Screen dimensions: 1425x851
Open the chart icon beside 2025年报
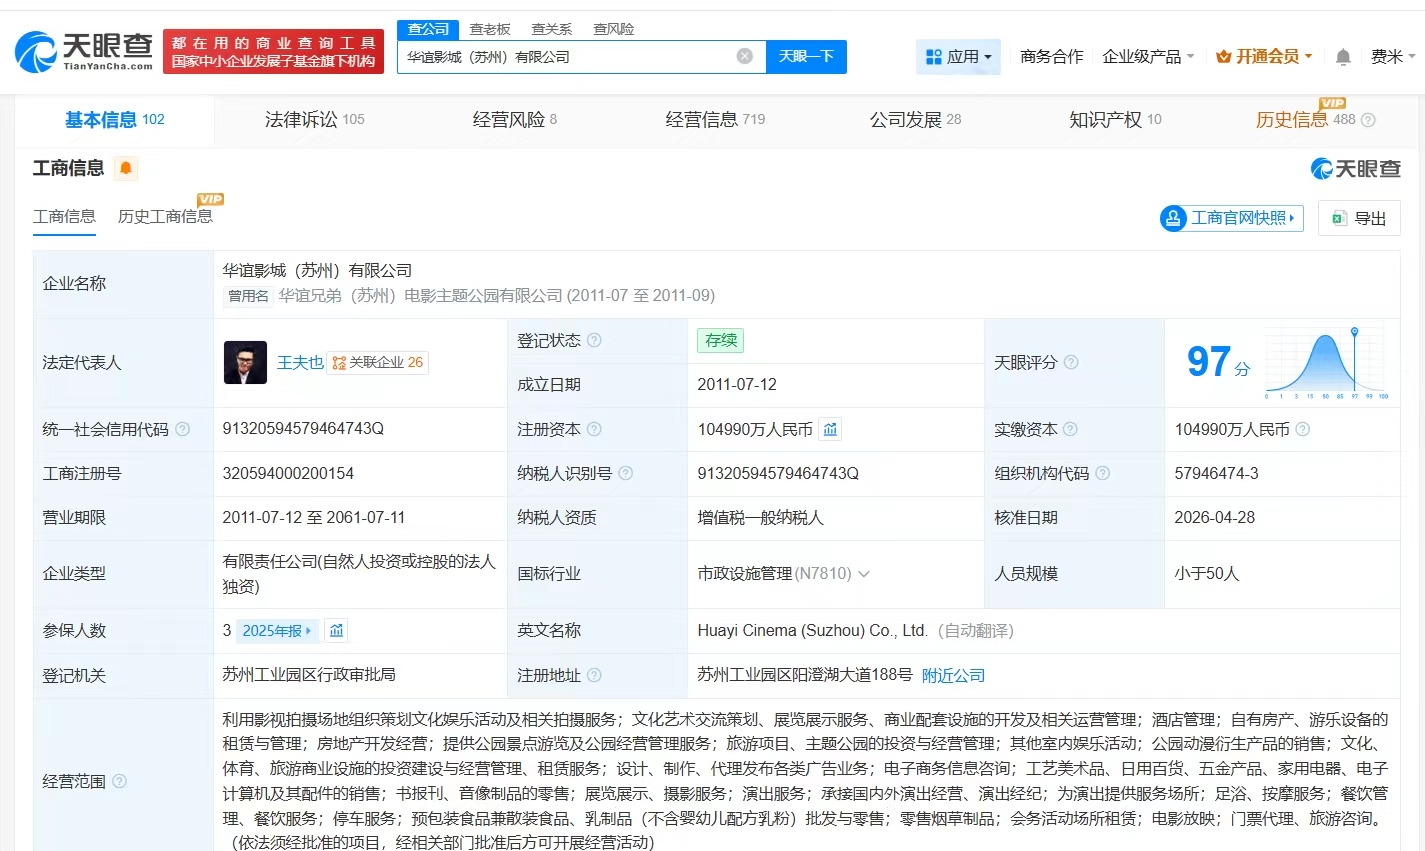click(x=336, y=630)
